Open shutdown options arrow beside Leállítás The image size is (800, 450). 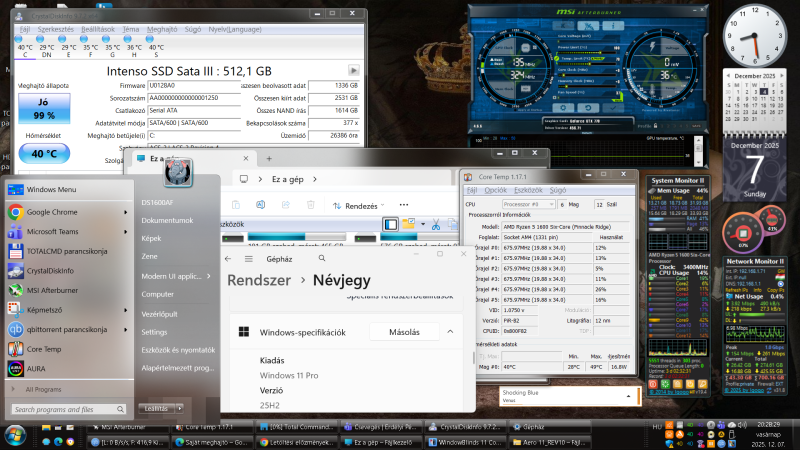180,408
